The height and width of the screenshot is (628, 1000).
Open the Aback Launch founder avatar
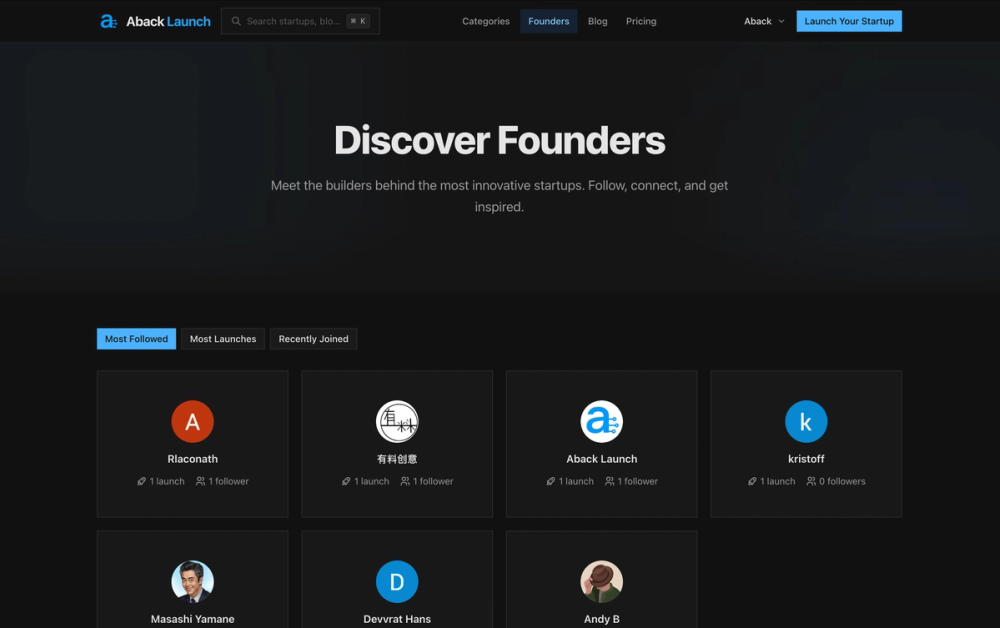pyautogui.click(x=601, y=421)
